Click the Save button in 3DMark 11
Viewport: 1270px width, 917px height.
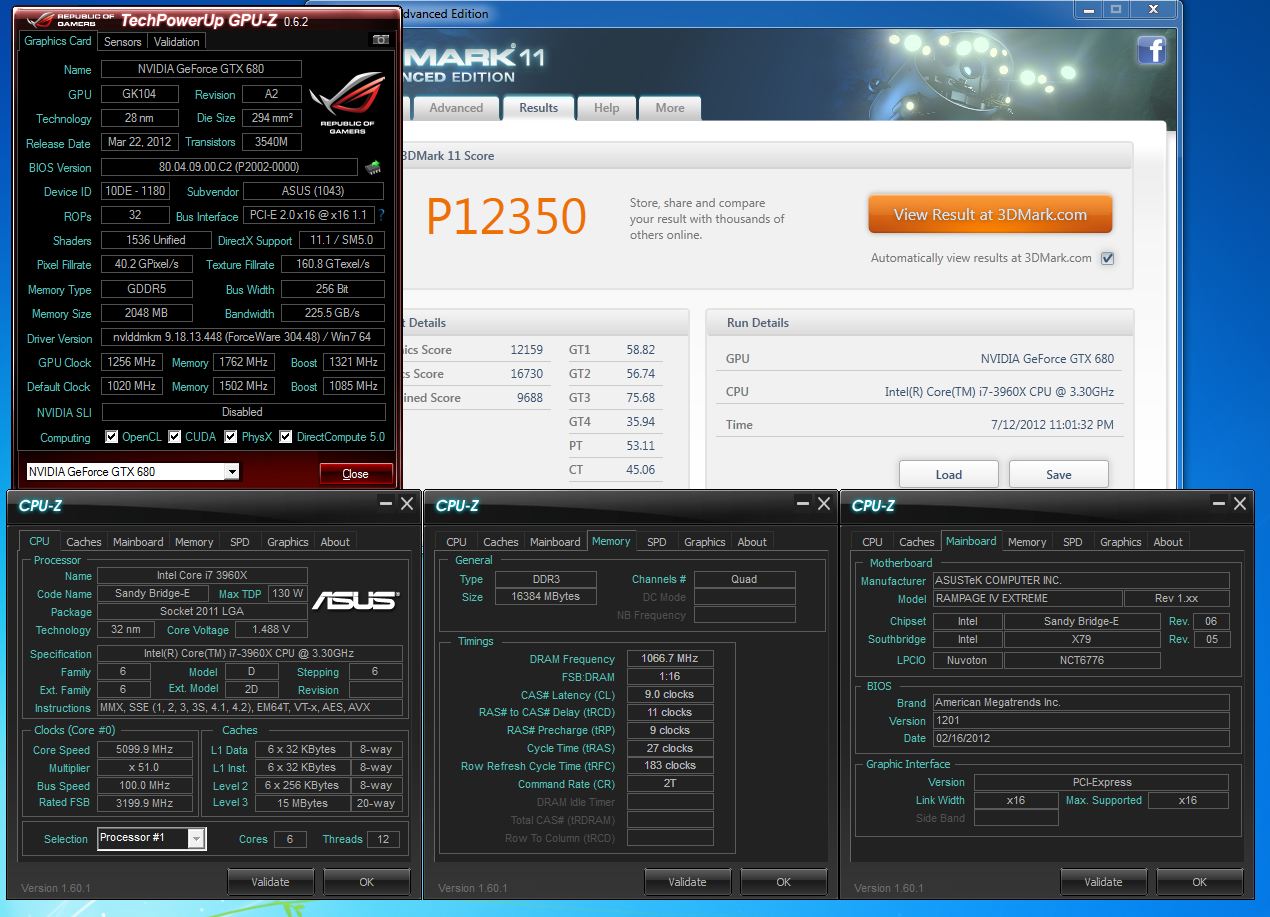pyautogui.click(x=1059, y=474)
